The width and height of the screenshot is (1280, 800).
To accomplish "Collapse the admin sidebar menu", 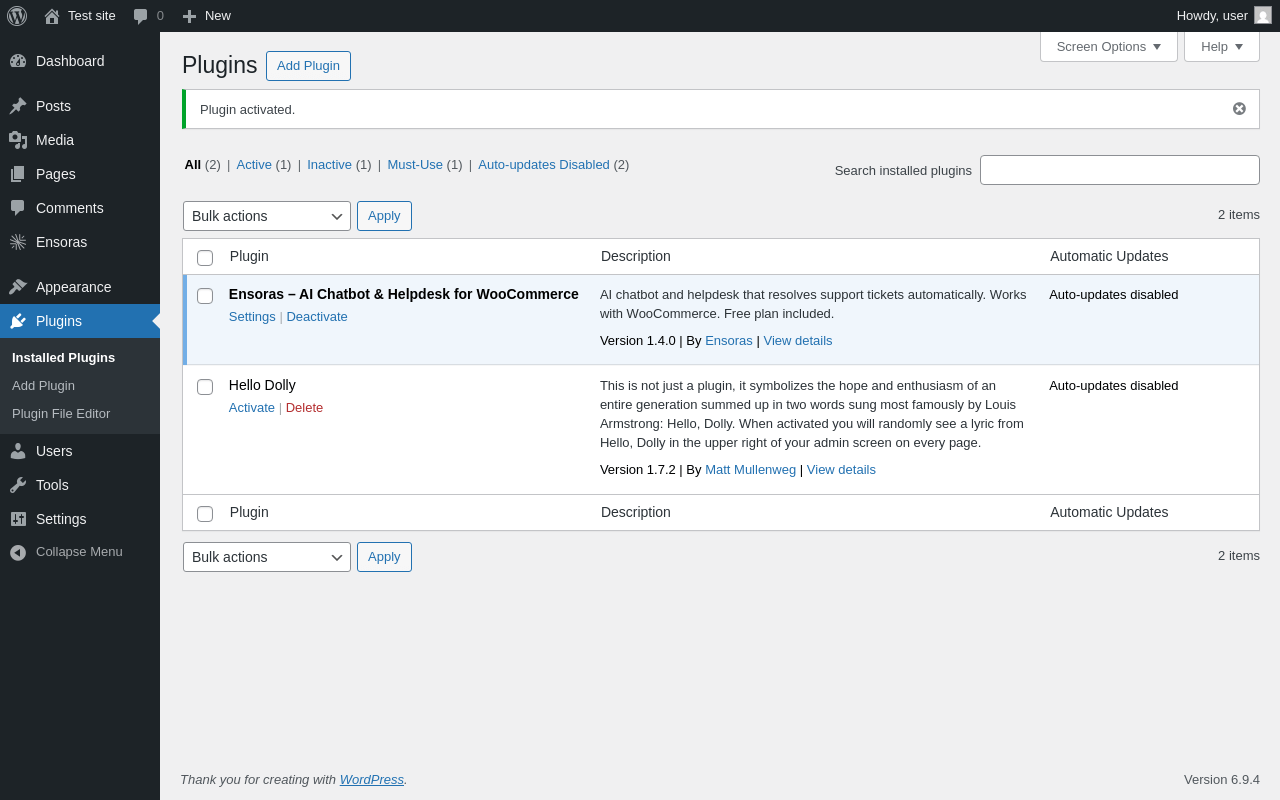I will [x=18, y=552].
